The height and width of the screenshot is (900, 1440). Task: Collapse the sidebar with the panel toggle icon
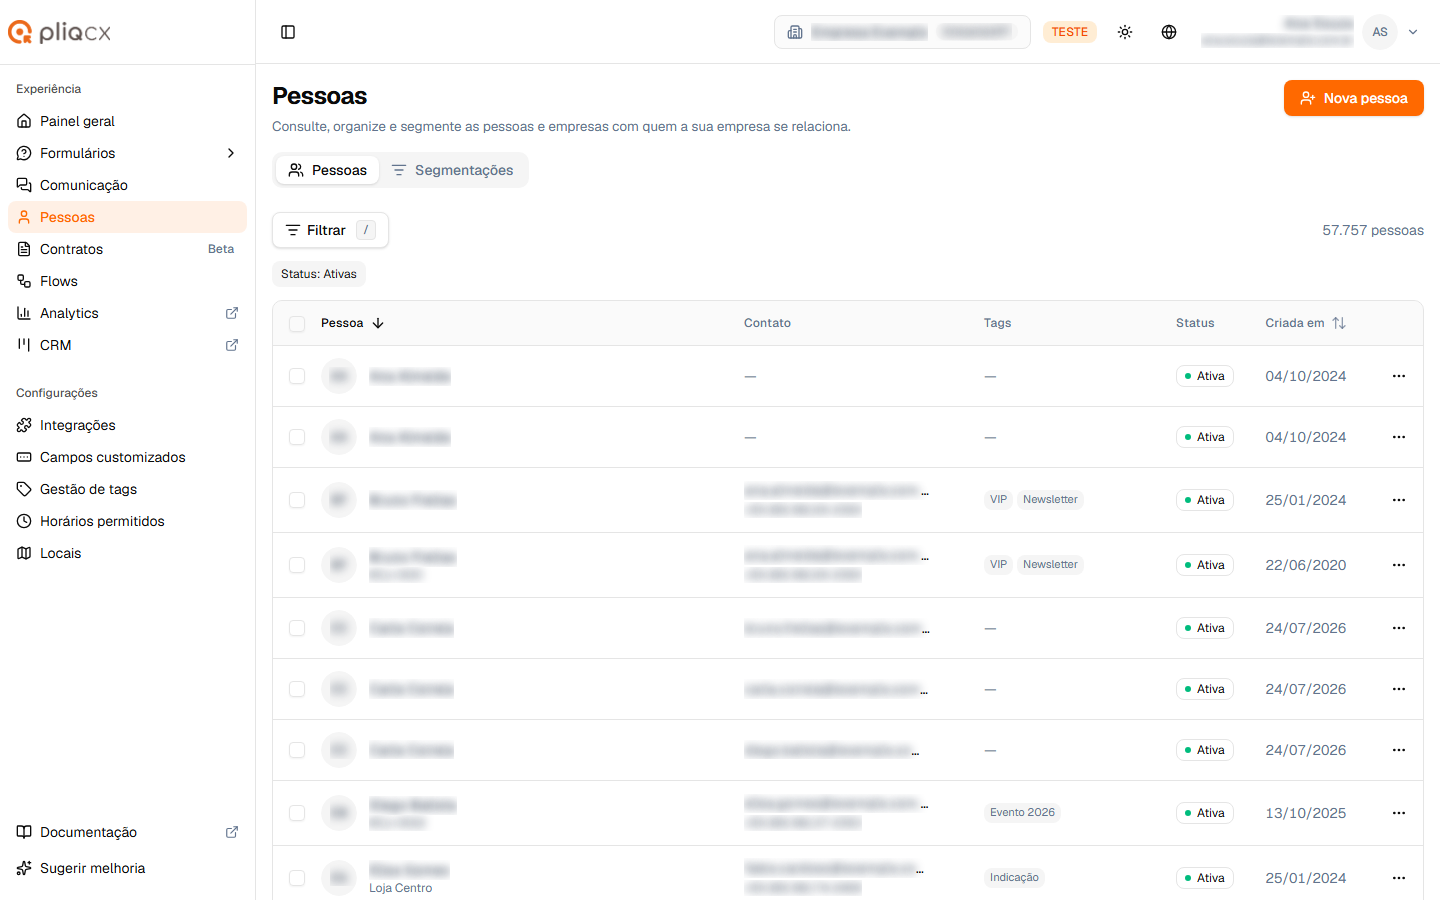(x=288, y=32)
